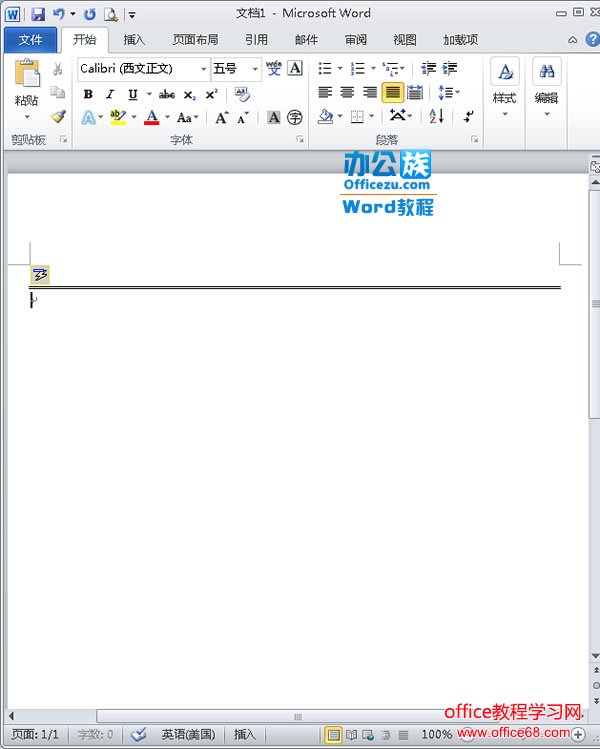600x749 pixels.
Task: Toggle Strikethrough formatting
Action: coord(167,95)
